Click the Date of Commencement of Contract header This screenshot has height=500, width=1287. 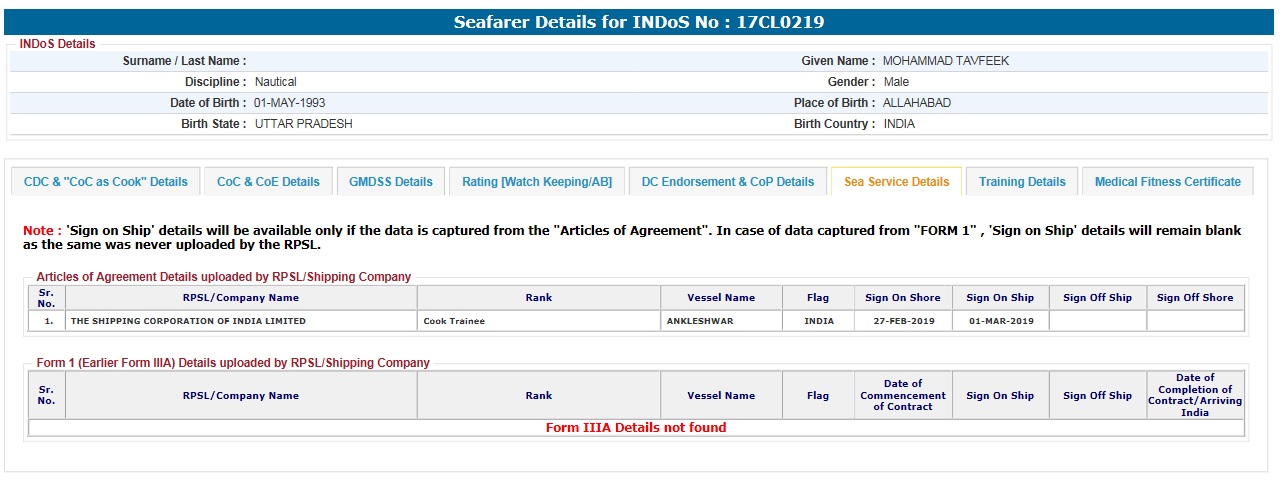(902, 395)
